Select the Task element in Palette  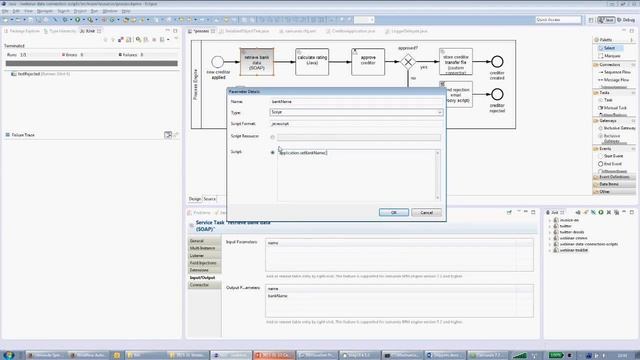point(606,100)
